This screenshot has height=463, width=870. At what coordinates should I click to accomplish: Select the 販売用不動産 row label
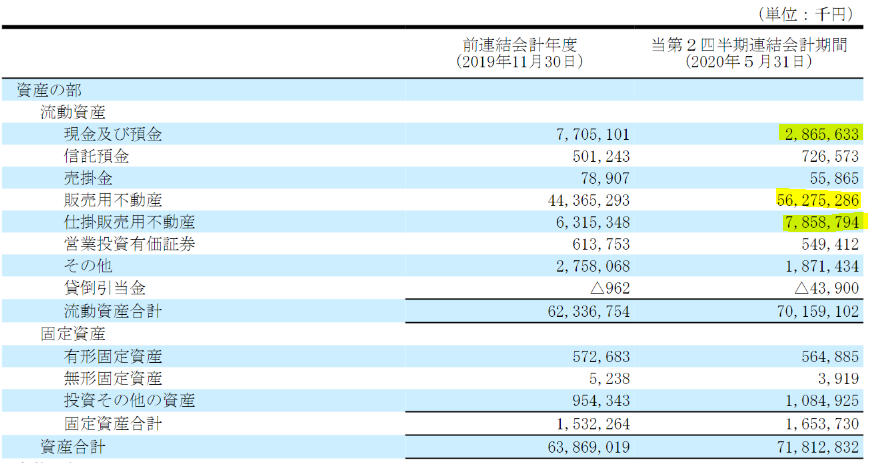point(113,200)
